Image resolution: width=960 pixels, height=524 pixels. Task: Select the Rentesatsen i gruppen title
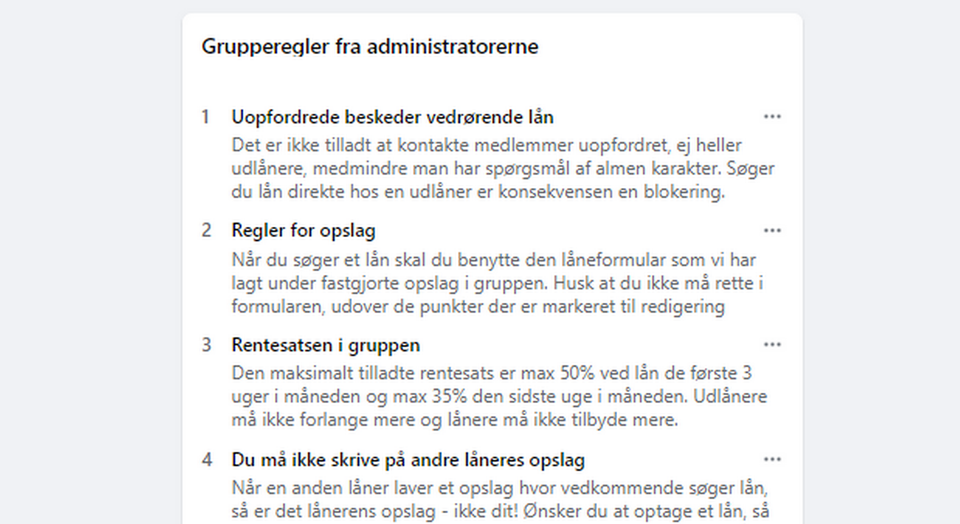[325, 345]
